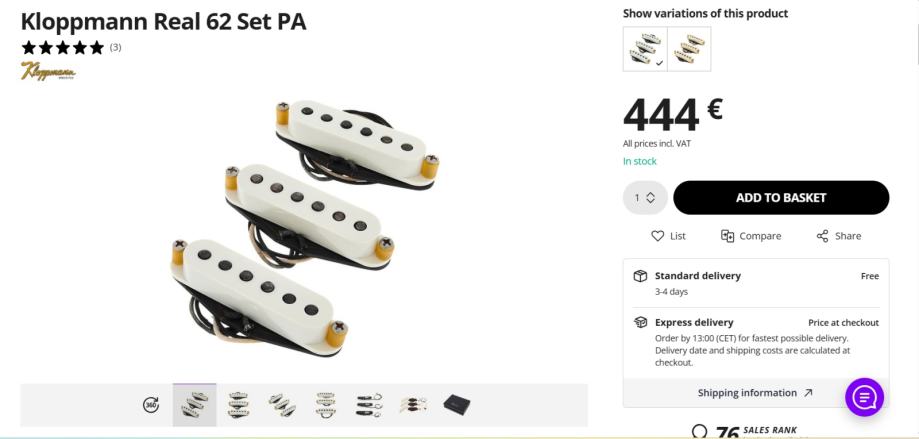Select the second product variation
The height and width of the screenshot is (439, 919).
(x=689, y=49)
